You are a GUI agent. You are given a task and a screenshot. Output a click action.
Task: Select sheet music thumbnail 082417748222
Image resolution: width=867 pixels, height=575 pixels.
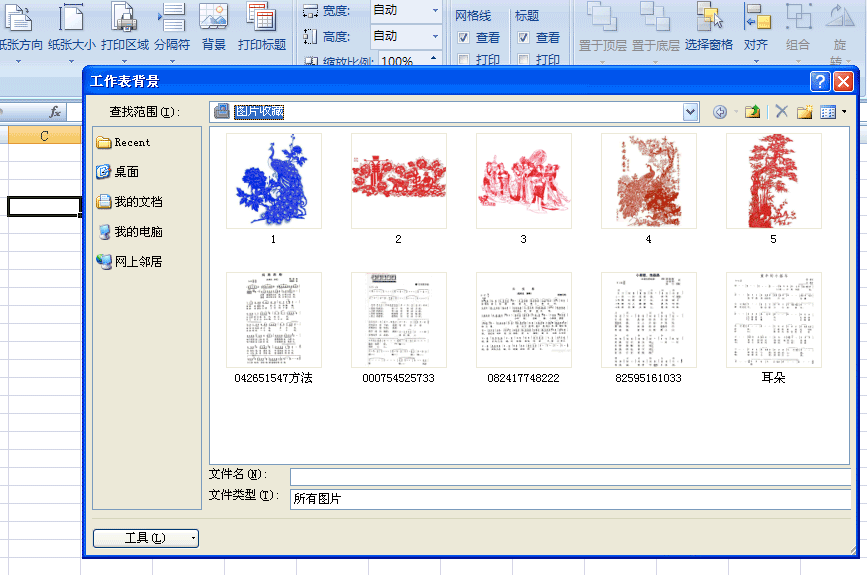524,320
